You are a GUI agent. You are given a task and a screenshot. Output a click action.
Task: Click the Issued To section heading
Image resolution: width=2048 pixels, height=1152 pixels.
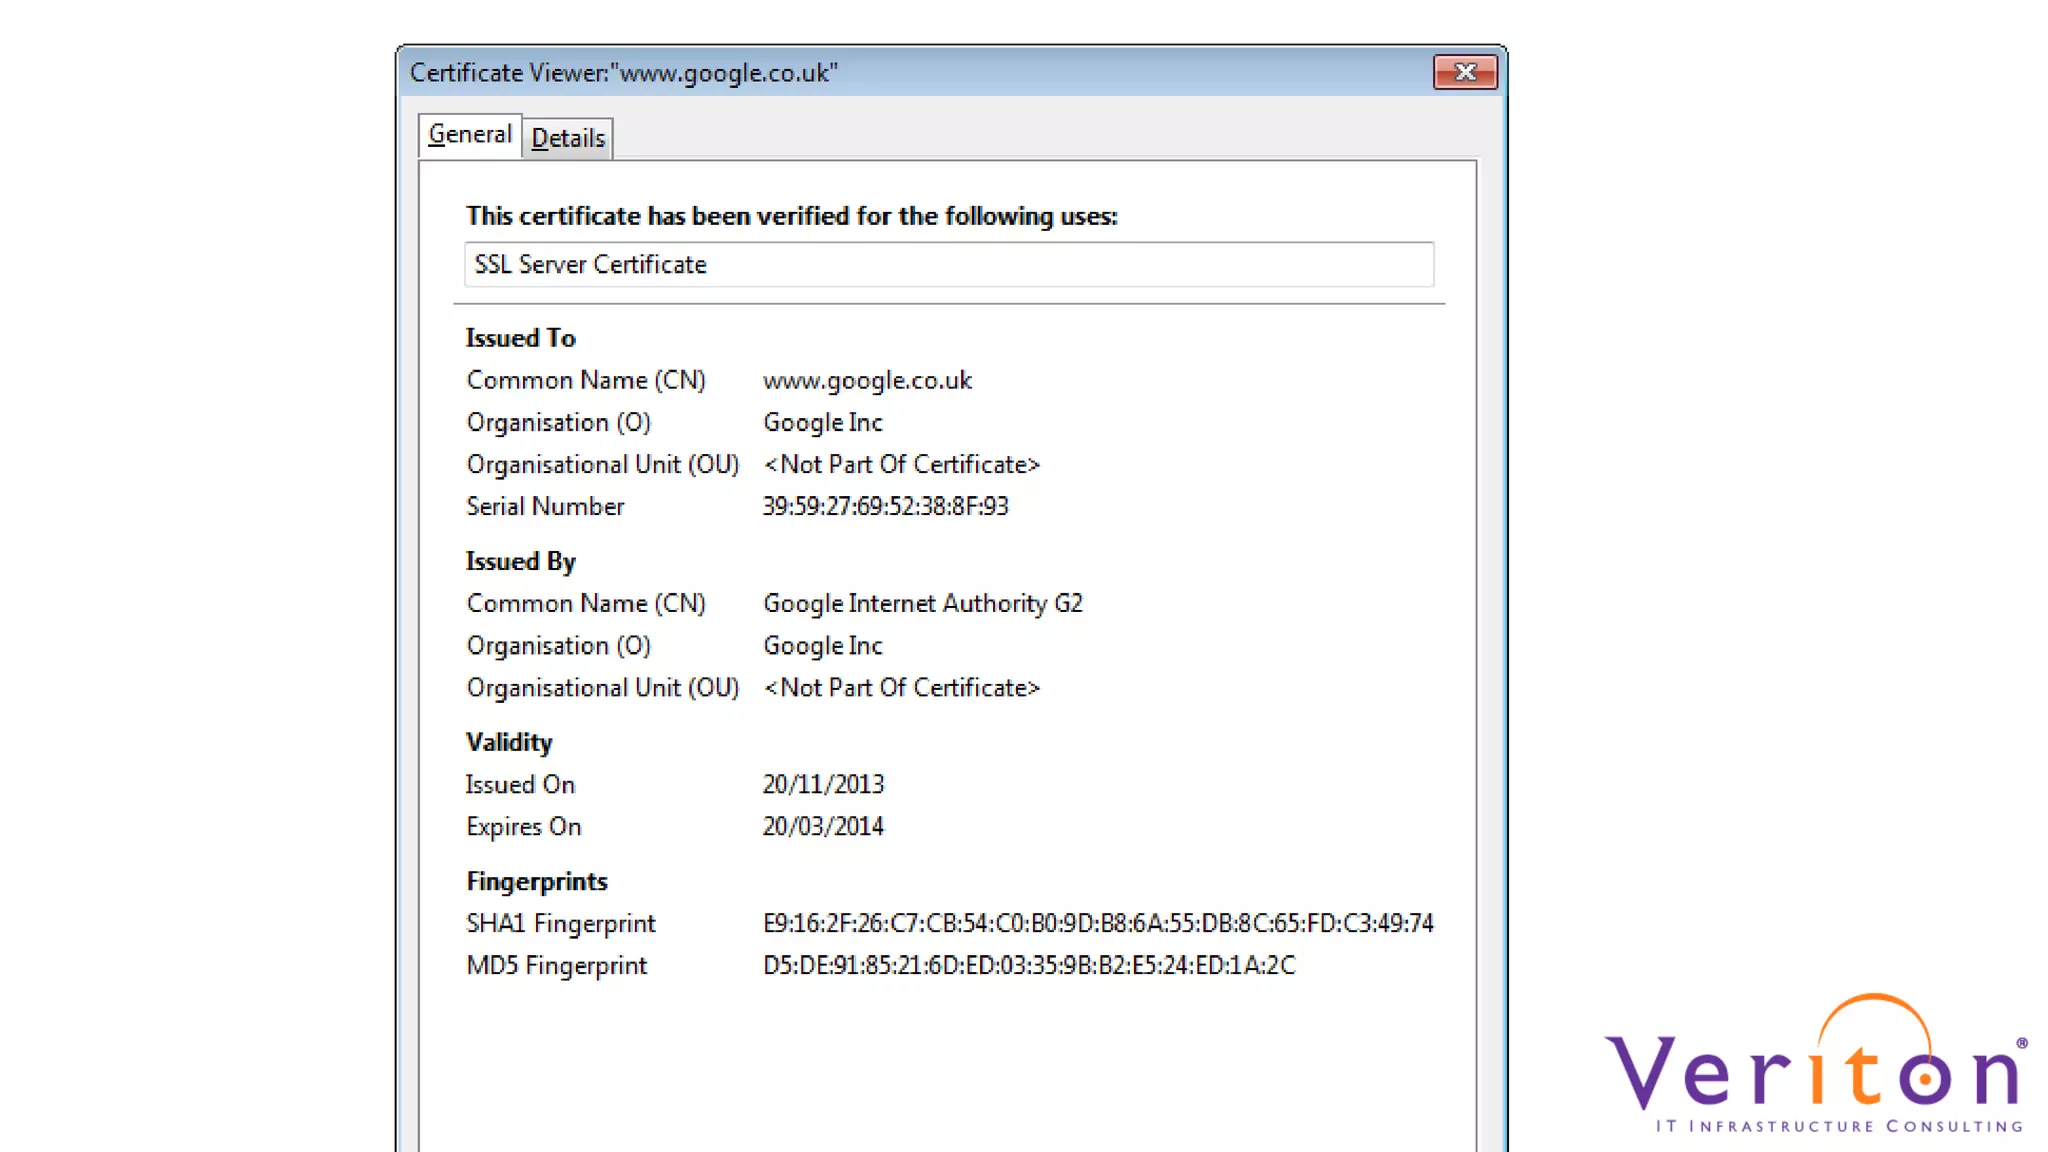[520, 338]
